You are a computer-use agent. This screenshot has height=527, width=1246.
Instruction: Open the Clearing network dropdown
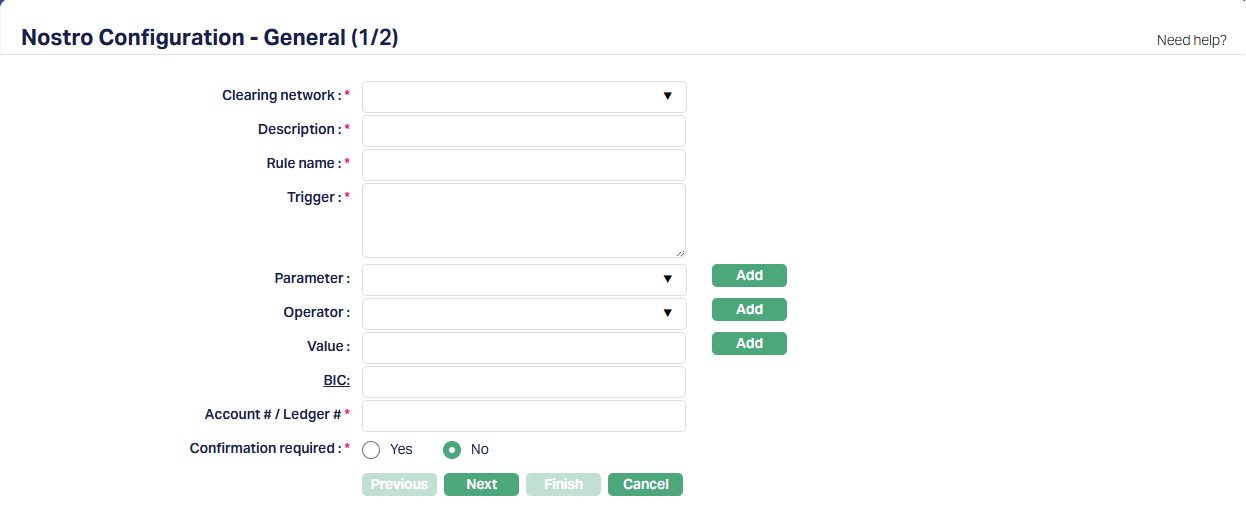pyautogui.click(x=524, y=96)
